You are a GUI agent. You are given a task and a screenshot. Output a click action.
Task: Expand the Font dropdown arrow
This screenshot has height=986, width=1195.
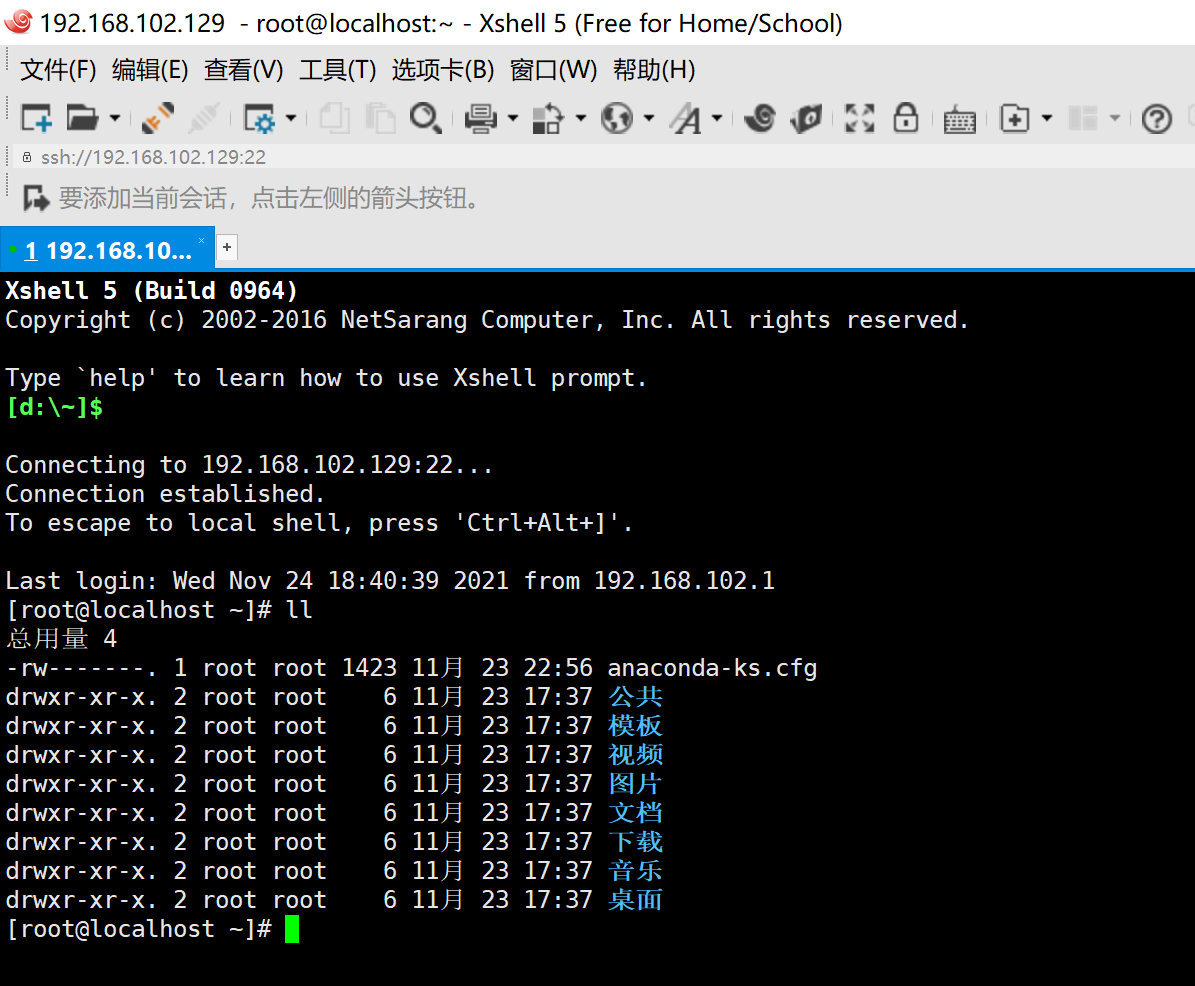pyautogui.click(x=716, y=119)
